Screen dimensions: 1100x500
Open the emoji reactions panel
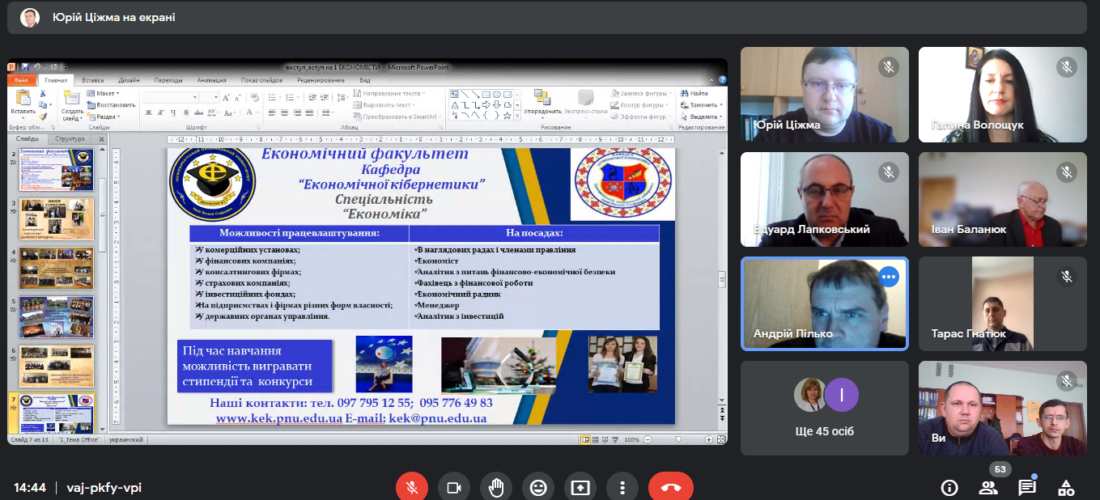[538, 487]
